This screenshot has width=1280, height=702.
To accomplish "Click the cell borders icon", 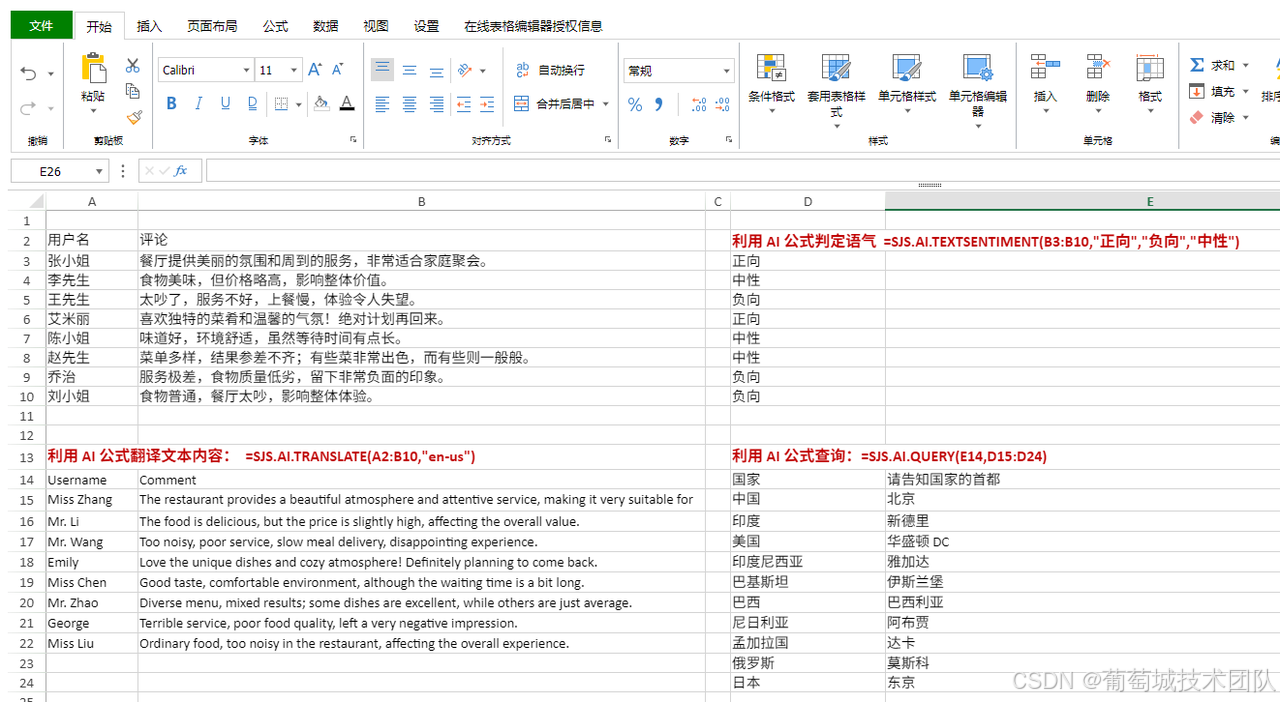I will pos(281,104).
